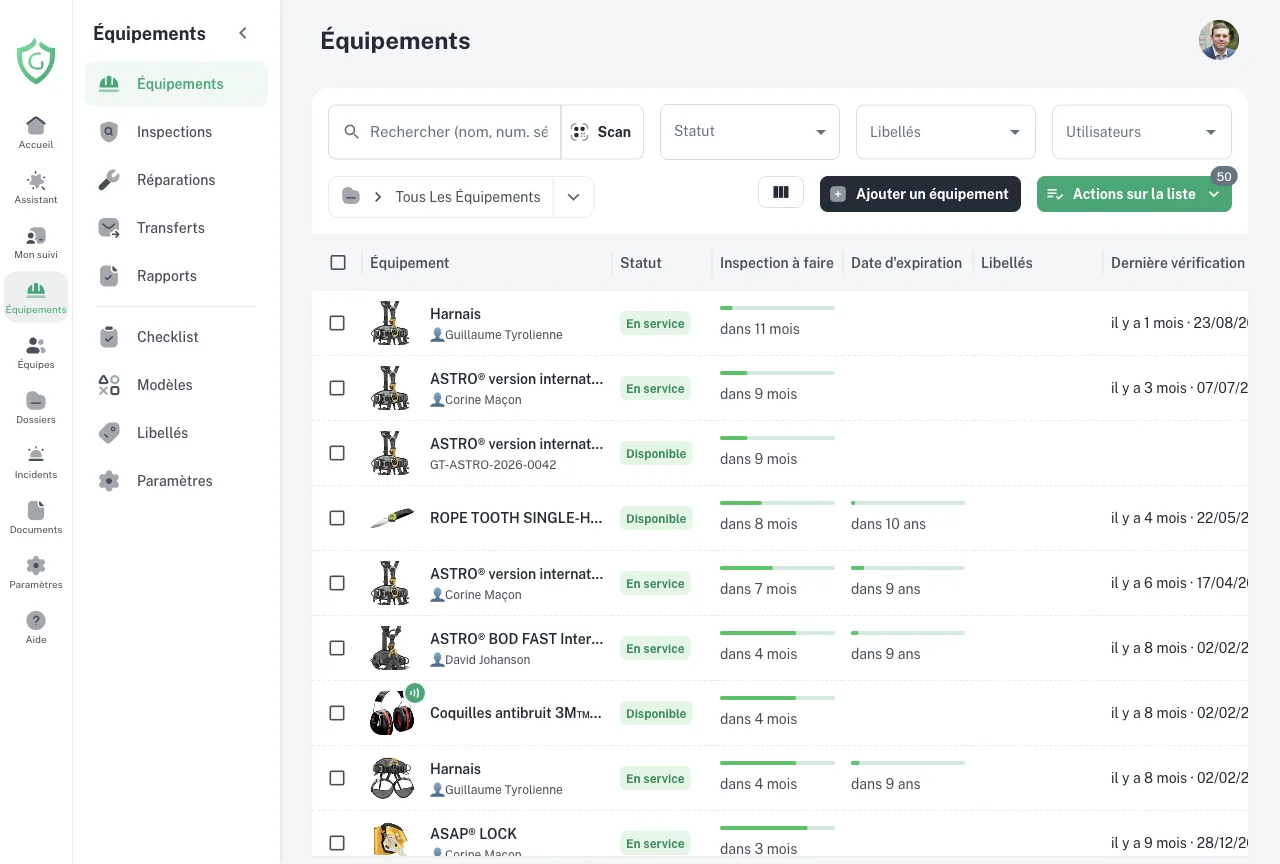
Task: Click the ASAP LOCK equipment name
Action: pyautogui.click(x=473, y=834)
